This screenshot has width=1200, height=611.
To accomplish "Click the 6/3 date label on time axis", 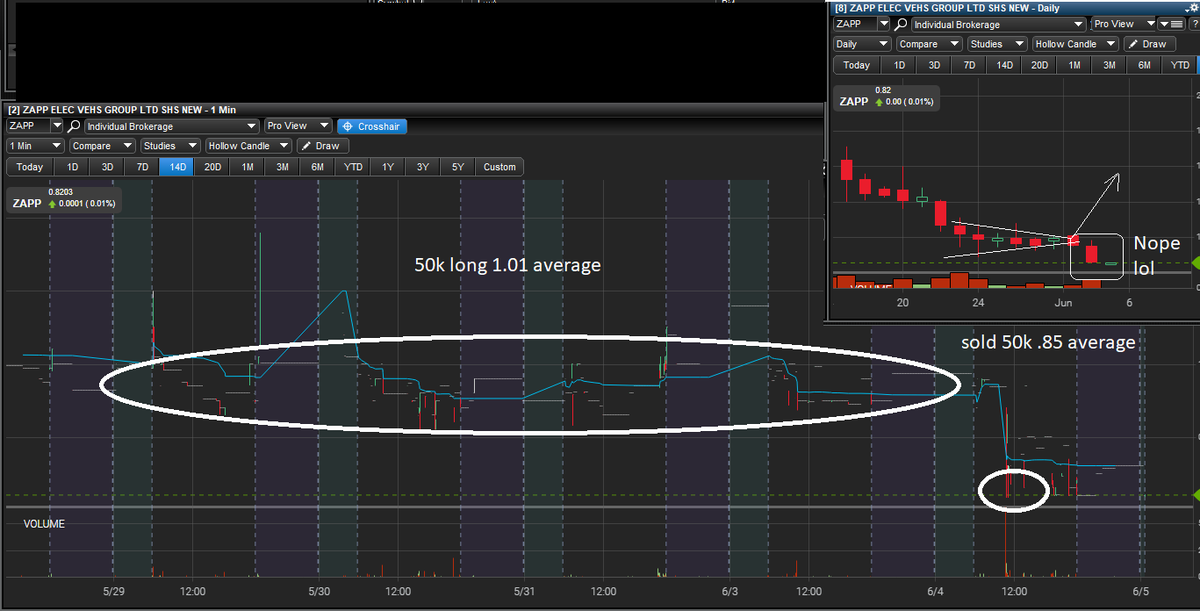I will 729,592.
